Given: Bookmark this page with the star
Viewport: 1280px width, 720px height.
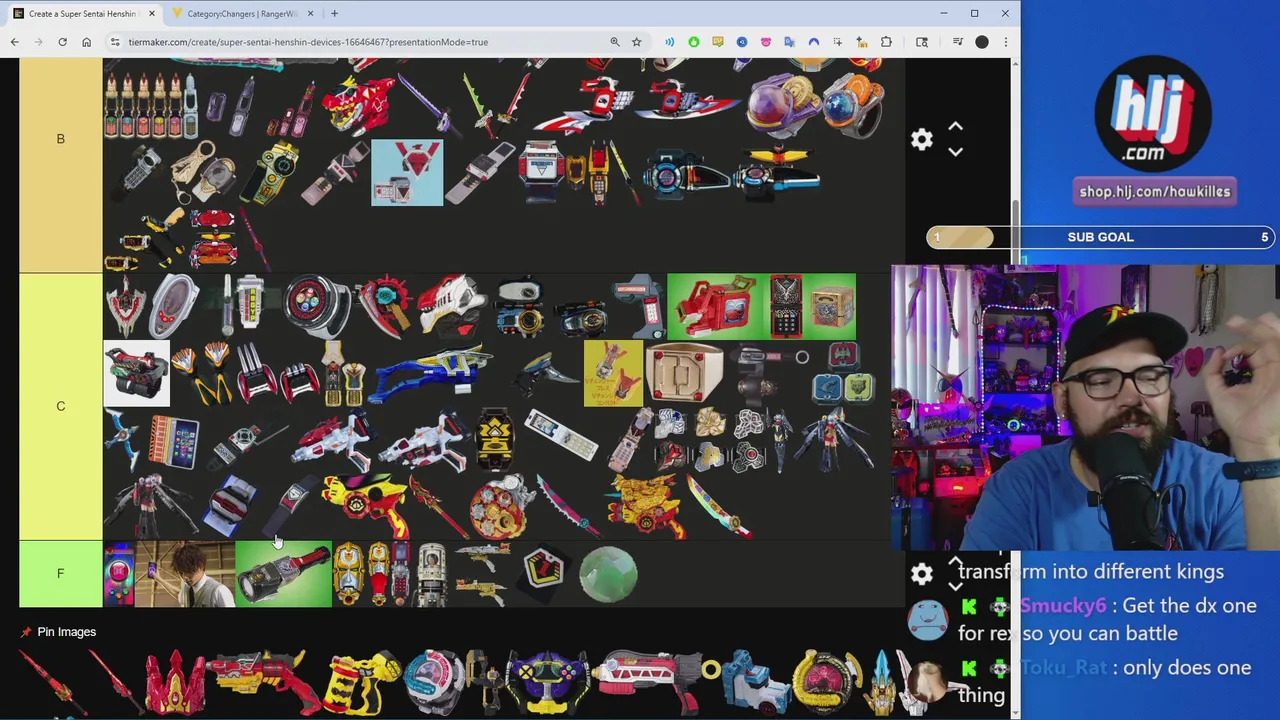Looking at the screenshot, I should coord(636,42).
